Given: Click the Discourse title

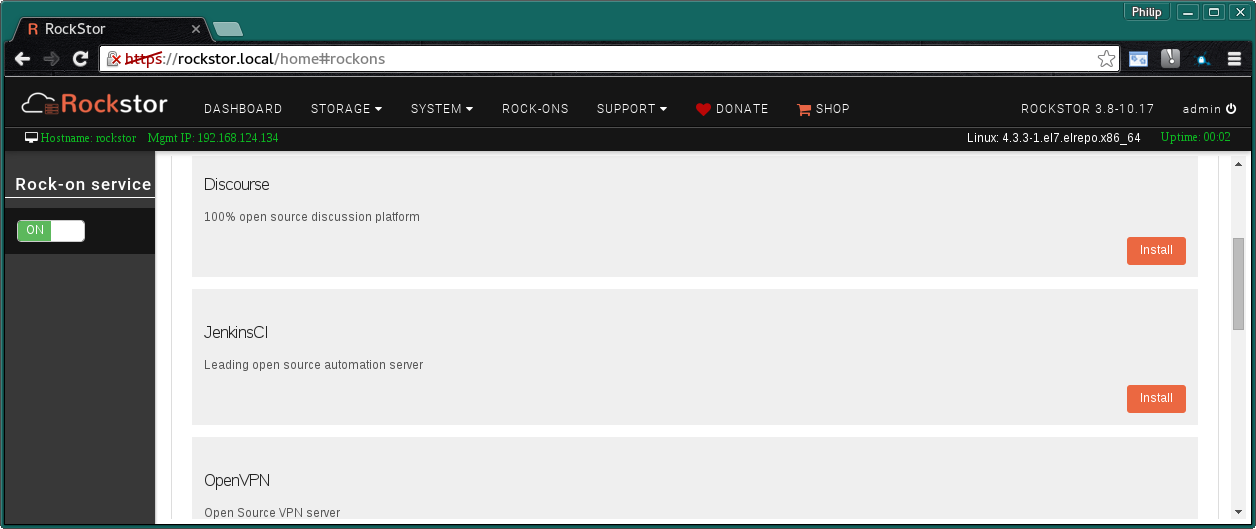Looking at the screenshot, I should [x=237, y=185].
